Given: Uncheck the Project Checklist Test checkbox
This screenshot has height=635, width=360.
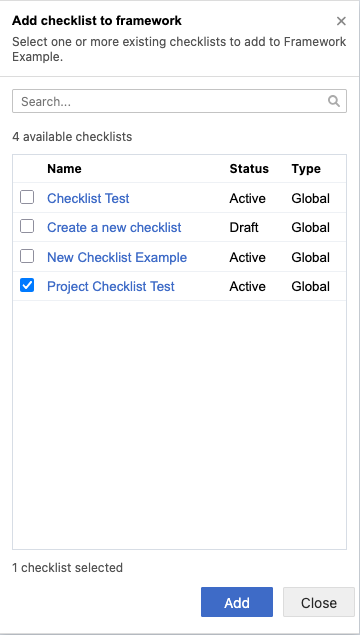Looking at the screenshot, I should point(27,286).
